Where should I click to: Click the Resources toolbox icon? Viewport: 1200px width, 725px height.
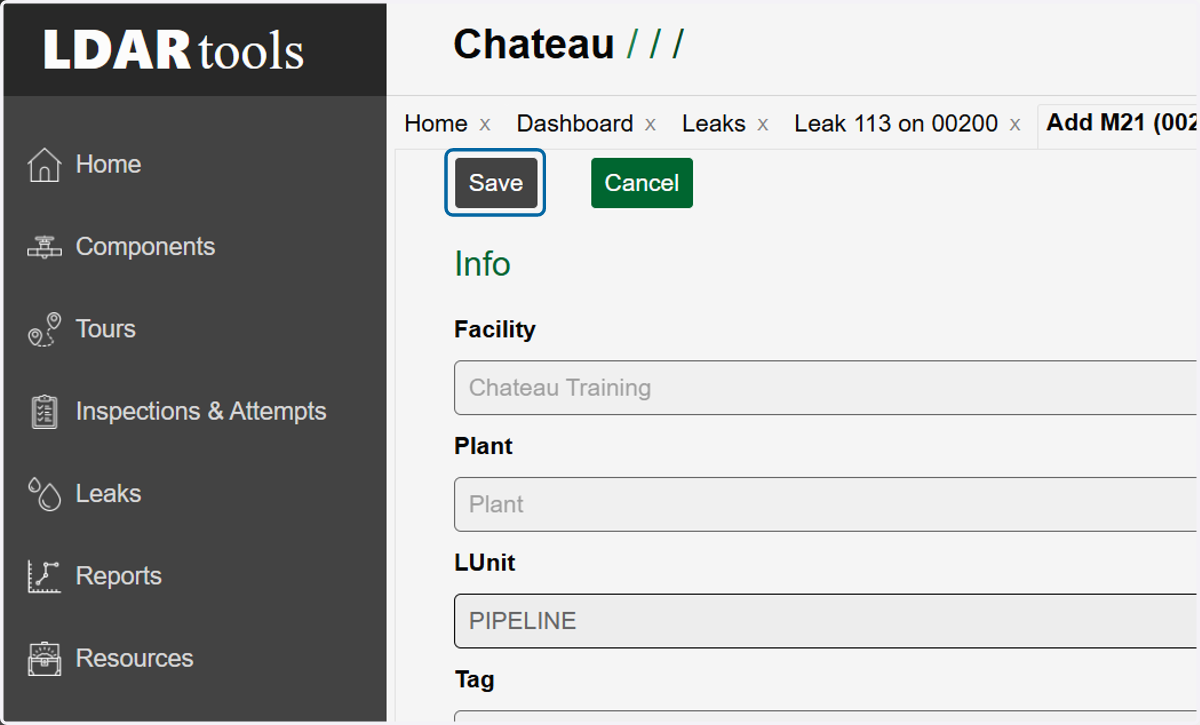point(44,658)
